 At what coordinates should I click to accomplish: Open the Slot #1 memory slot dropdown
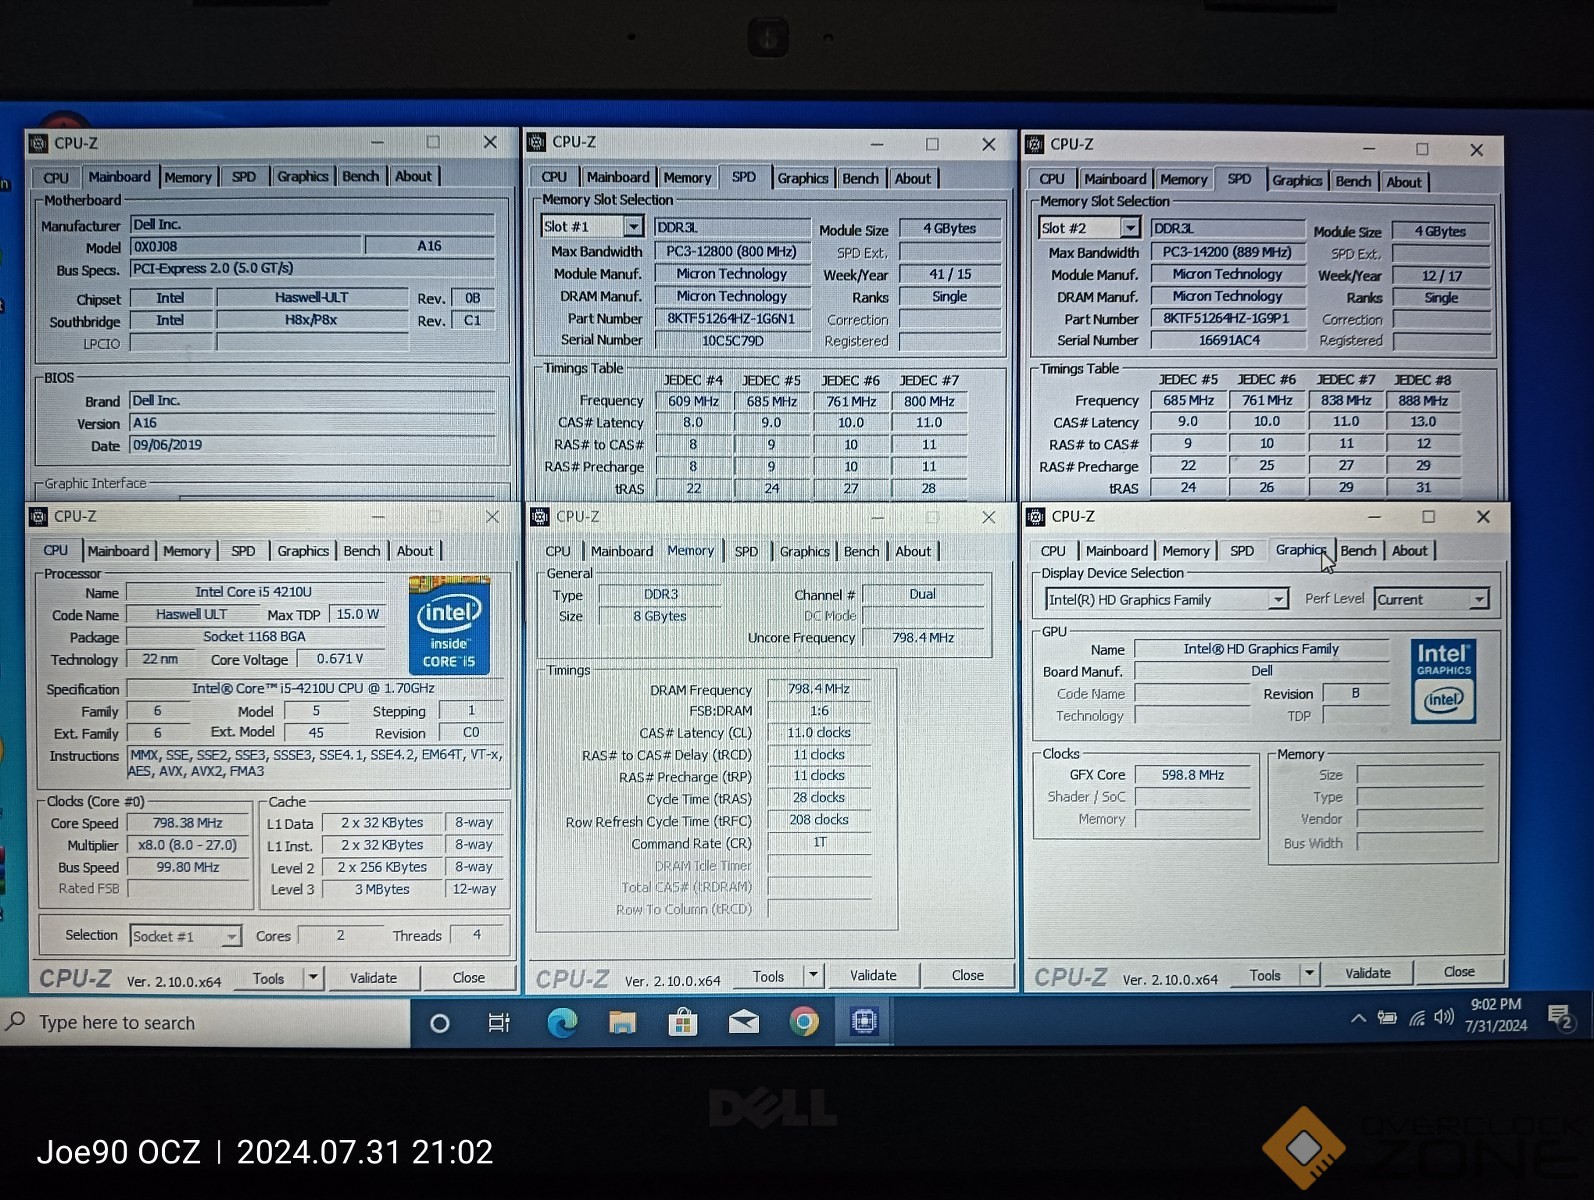pyautogui.click(x=632, y=227)
